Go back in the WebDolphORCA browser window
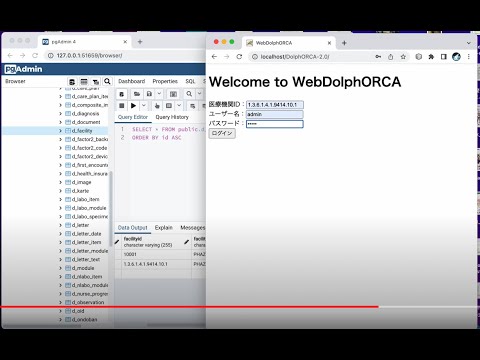Screen dimensions: 480x360 (x=214, y=57)
